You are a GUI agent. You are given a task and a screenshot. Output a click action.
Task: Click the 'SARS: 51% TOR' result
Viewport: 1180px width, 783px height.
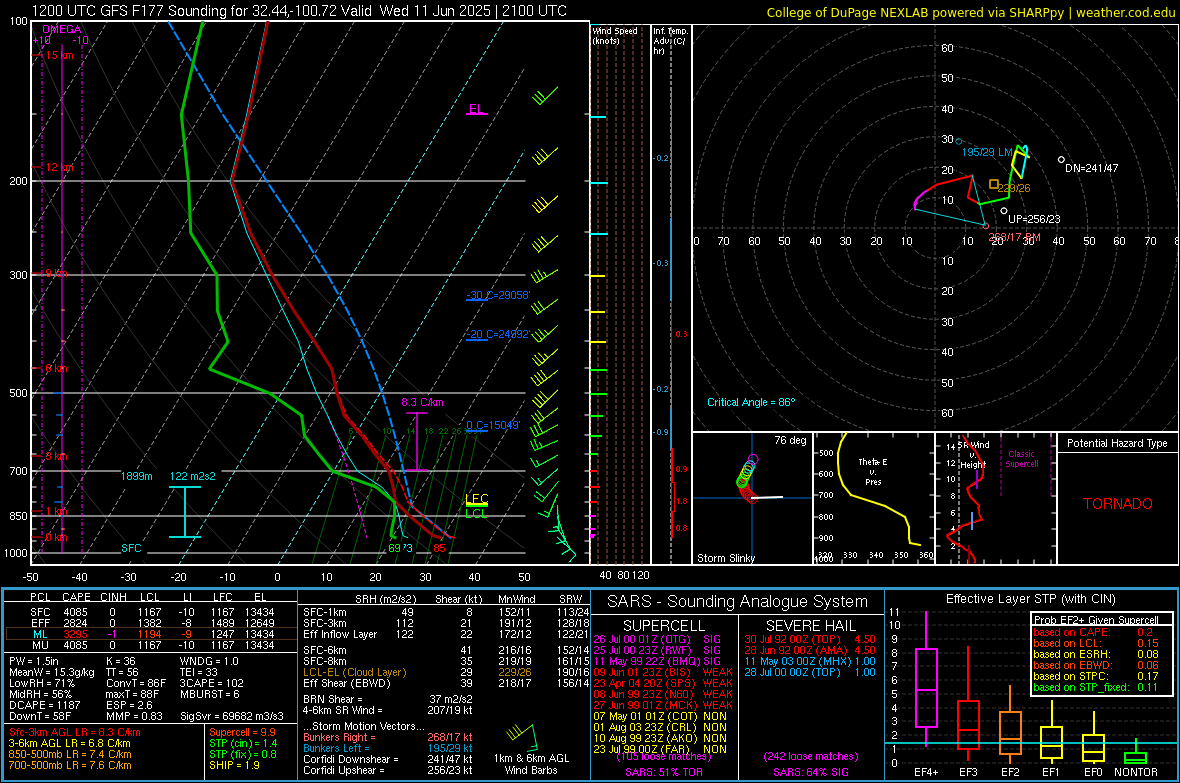tap(663, 772)
